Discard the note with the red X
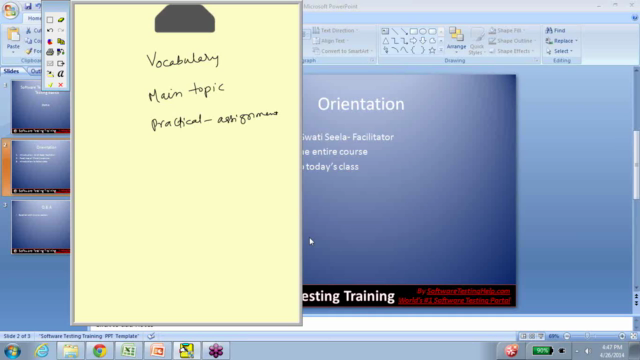Screen dimensions: 640x360 61,85
